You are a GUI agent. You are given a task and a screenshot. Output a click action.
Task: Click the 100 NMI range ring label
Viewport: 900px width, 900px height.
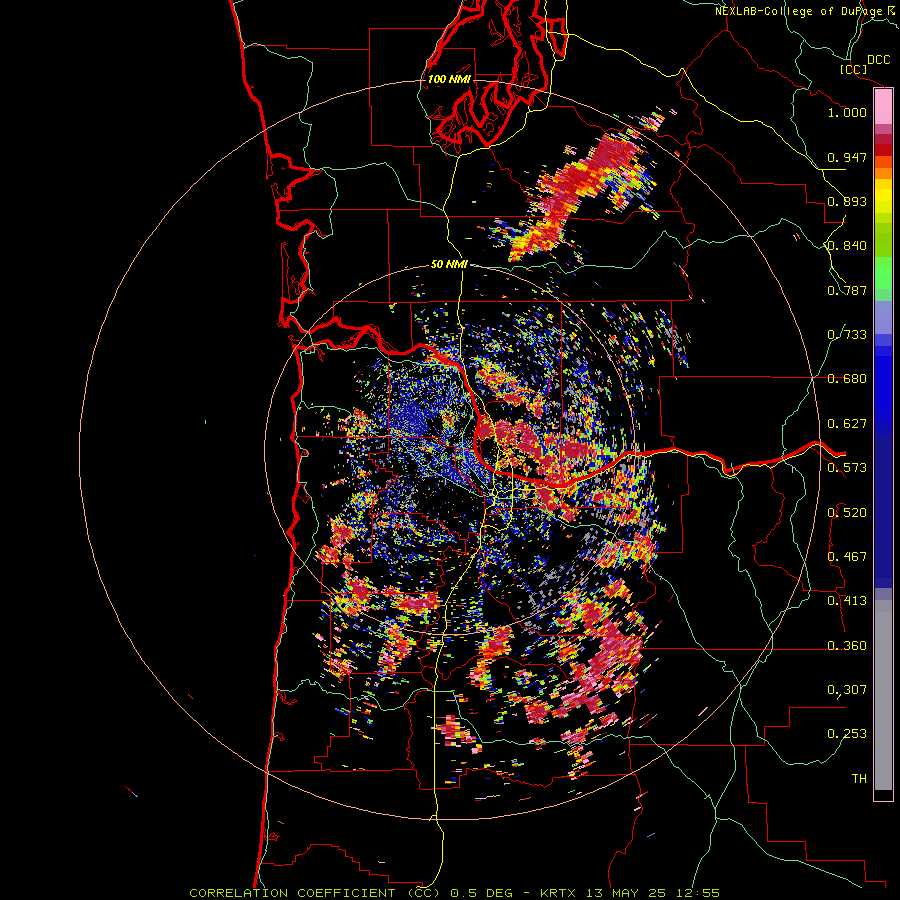tap(449, 79)
